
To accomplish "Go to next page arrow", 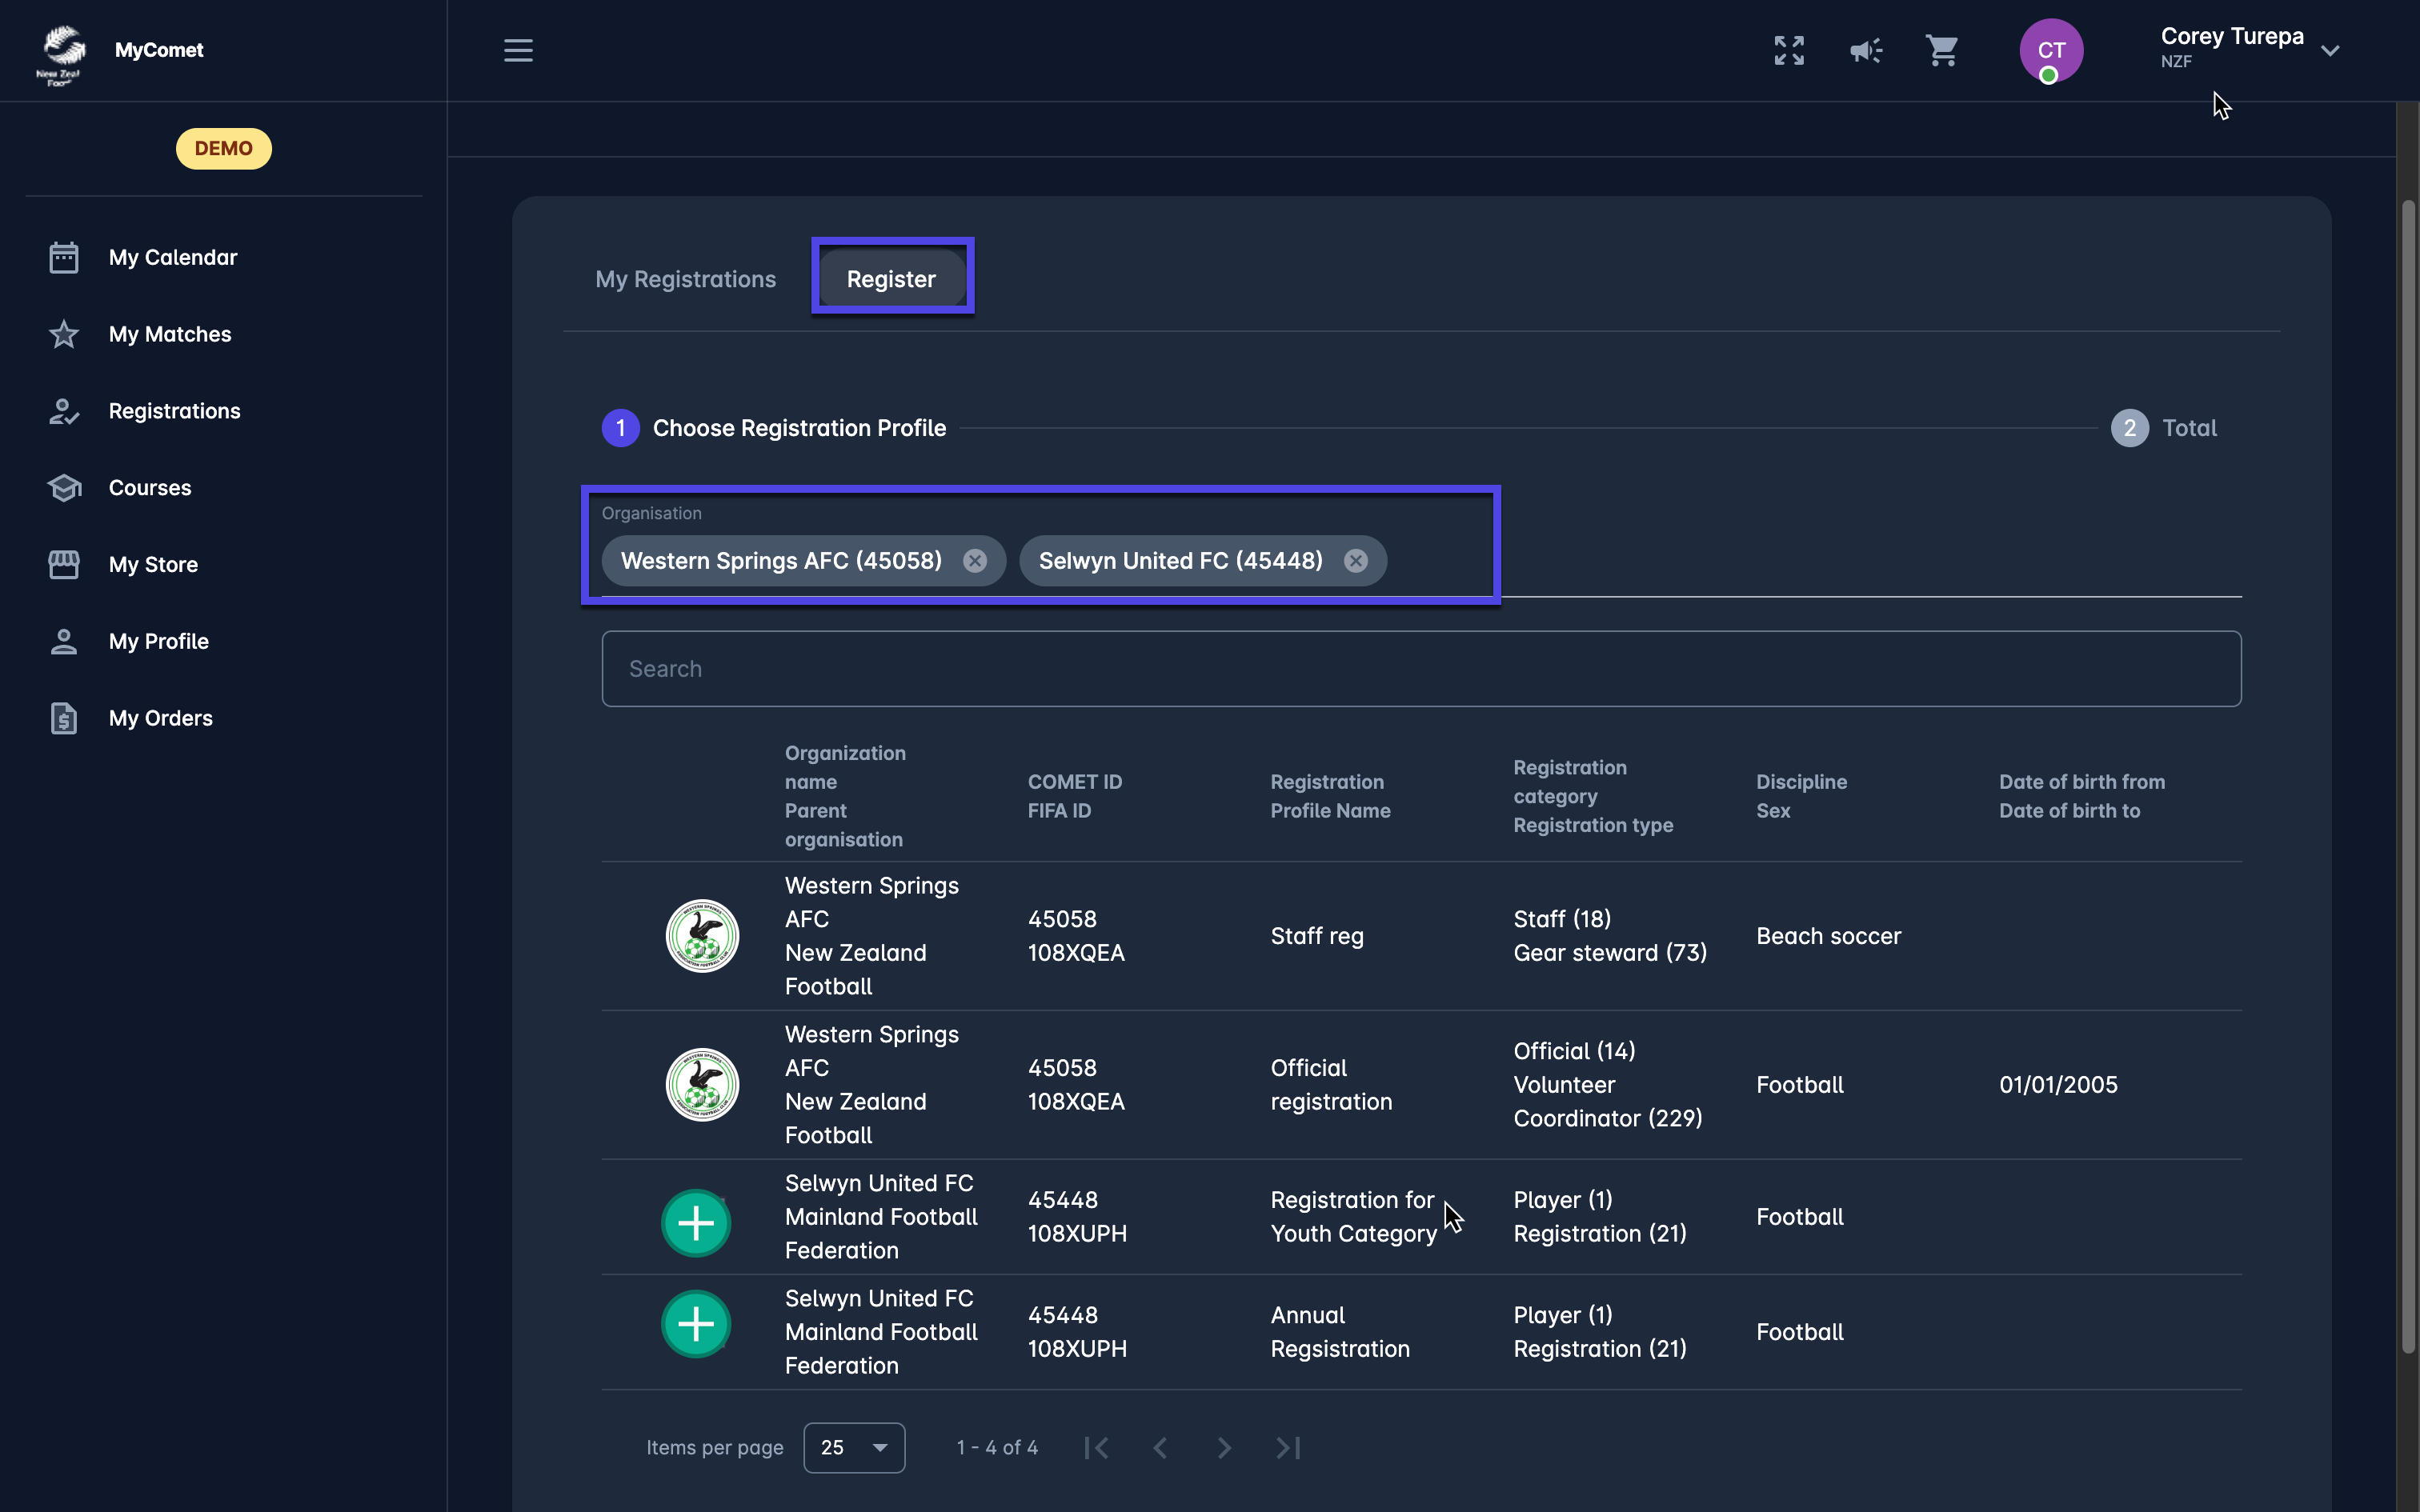I will click(x=1224, y=1447).
